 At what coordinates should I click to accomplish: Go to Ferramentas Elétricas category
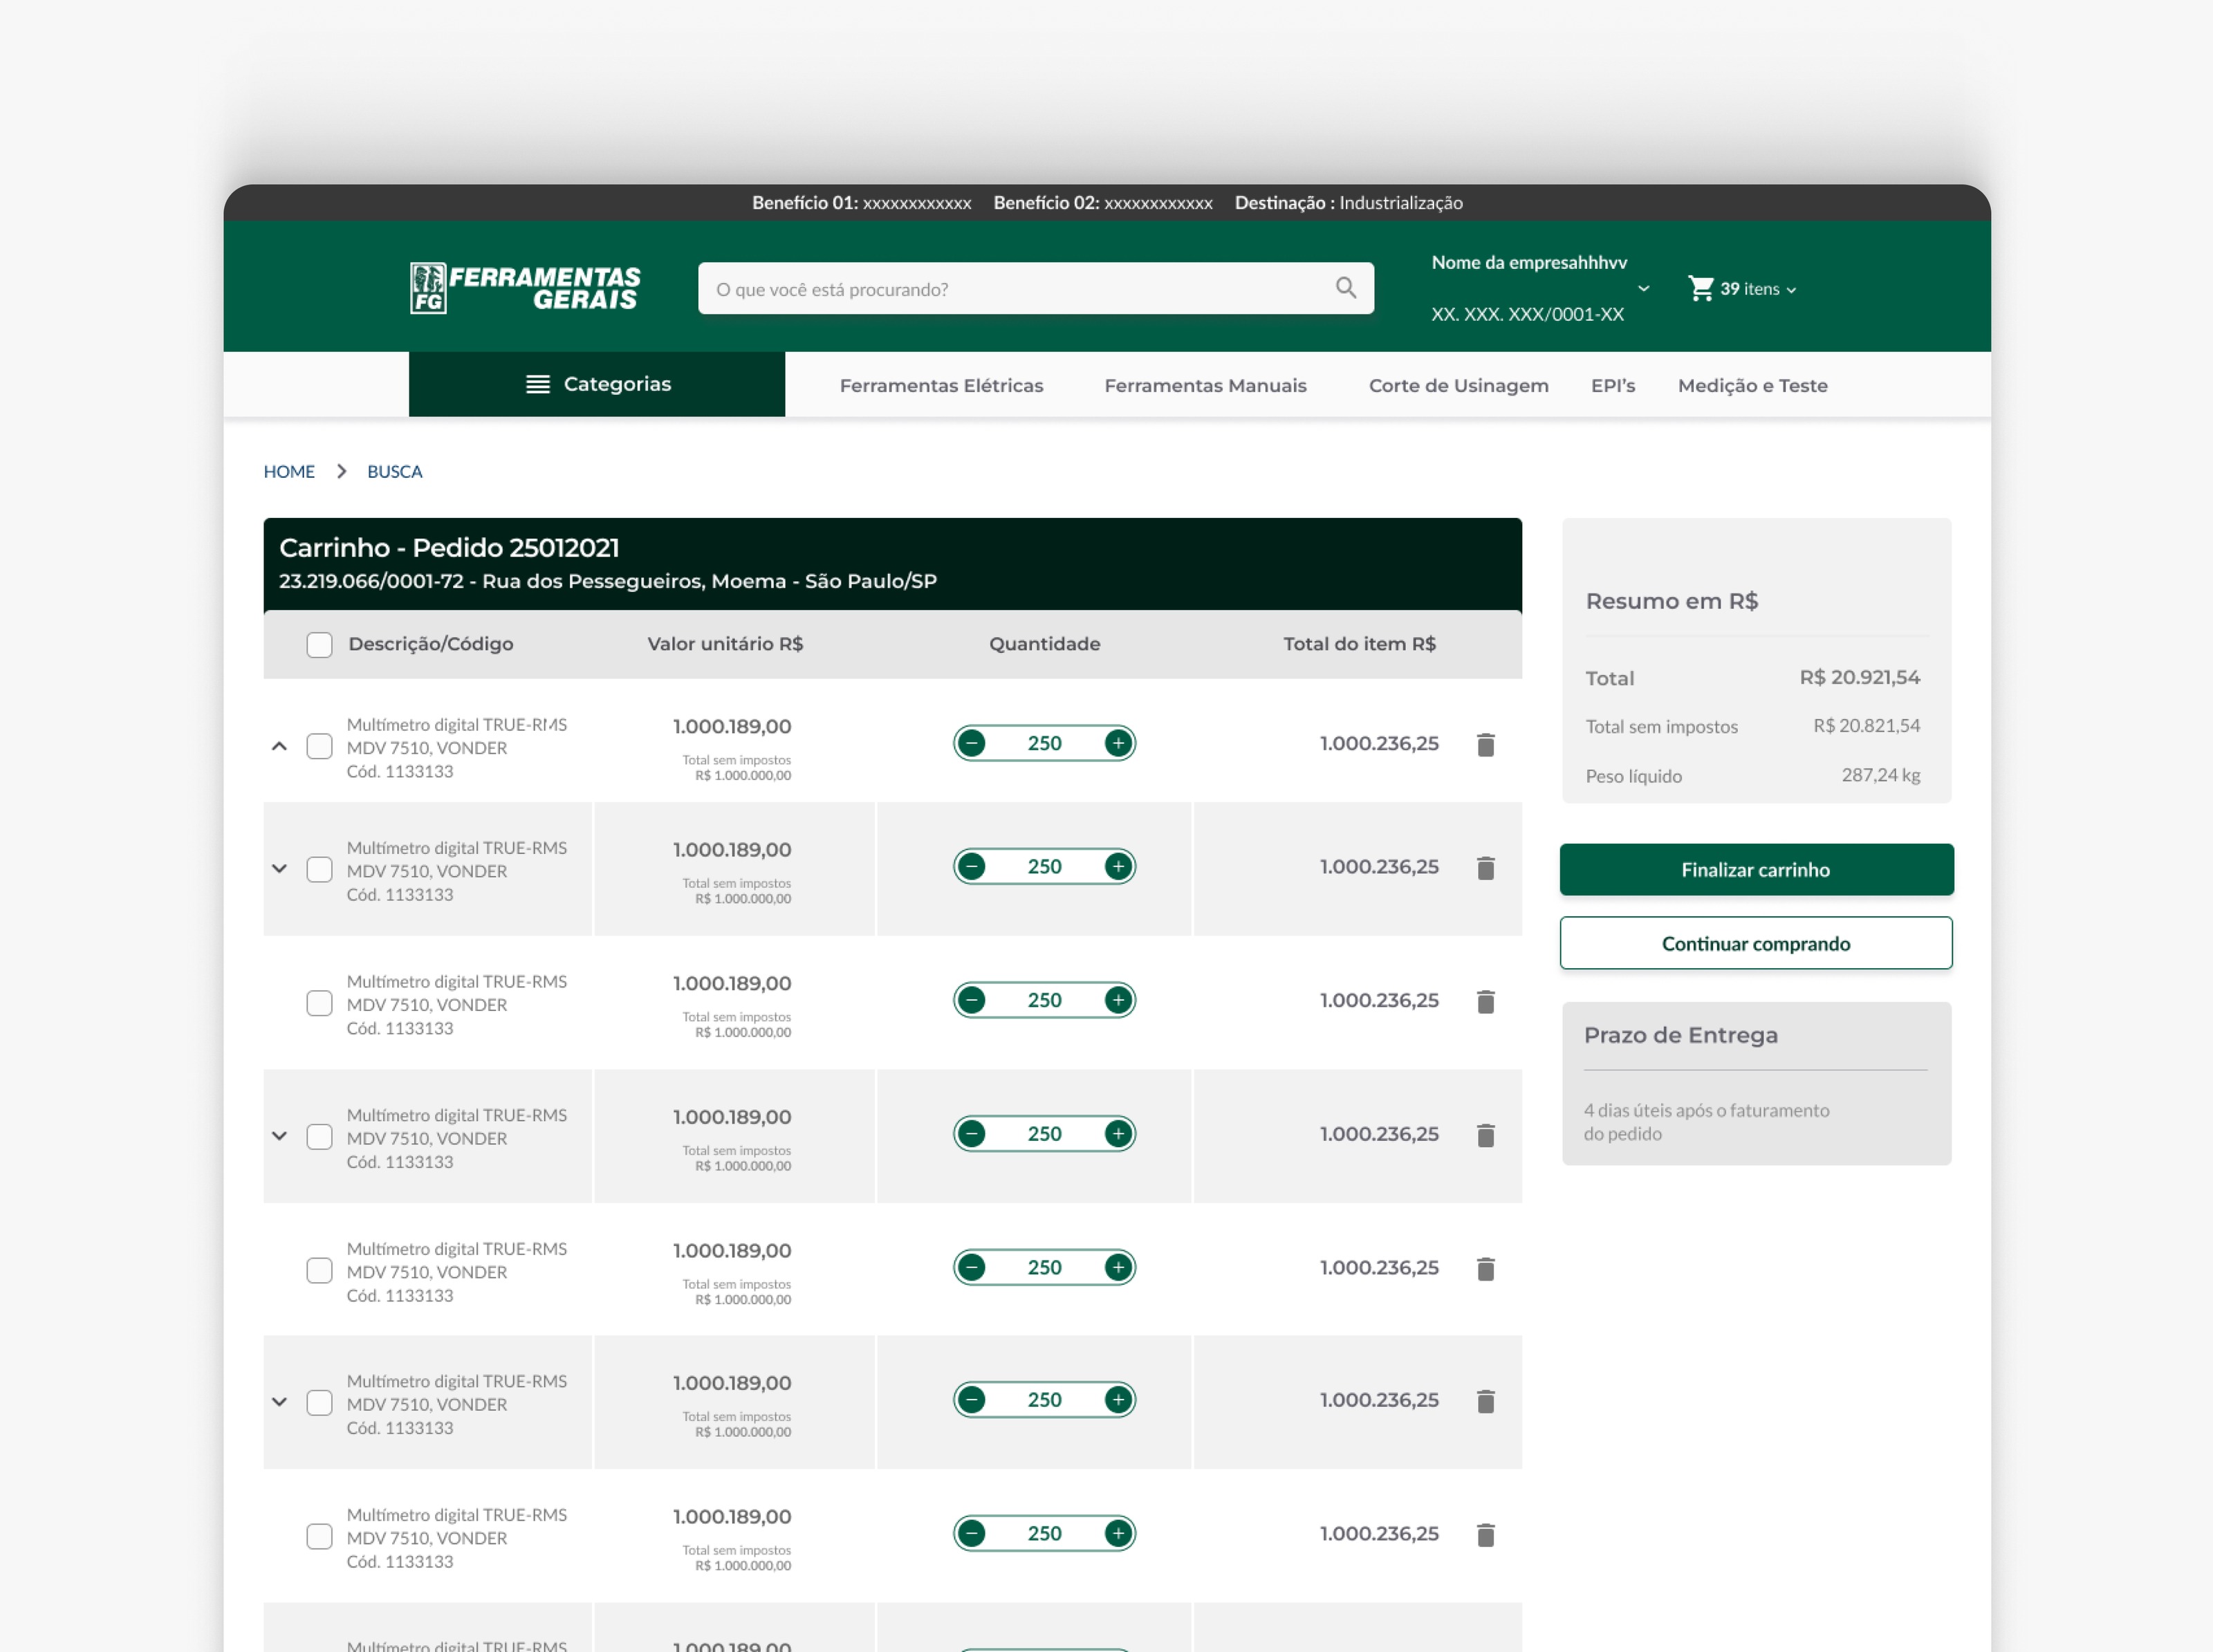coord(941,385)
